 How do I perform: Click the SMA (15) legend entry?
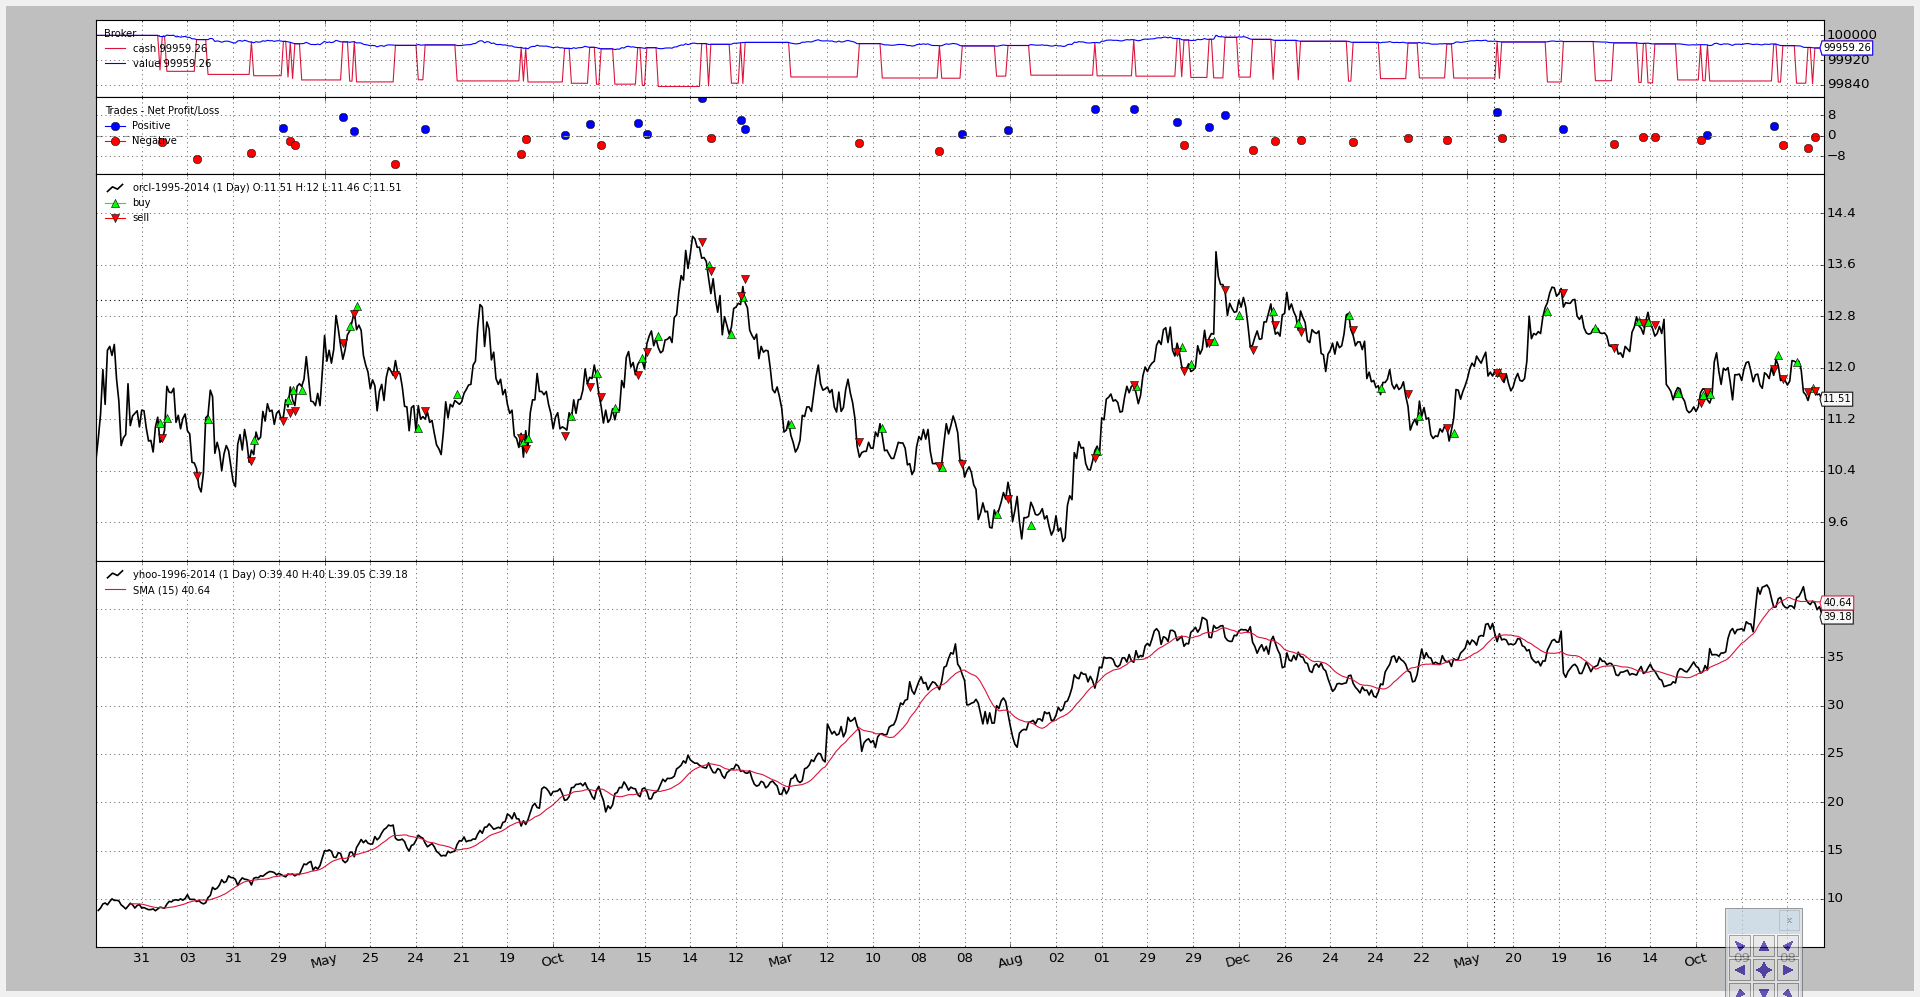pos(171,591)
